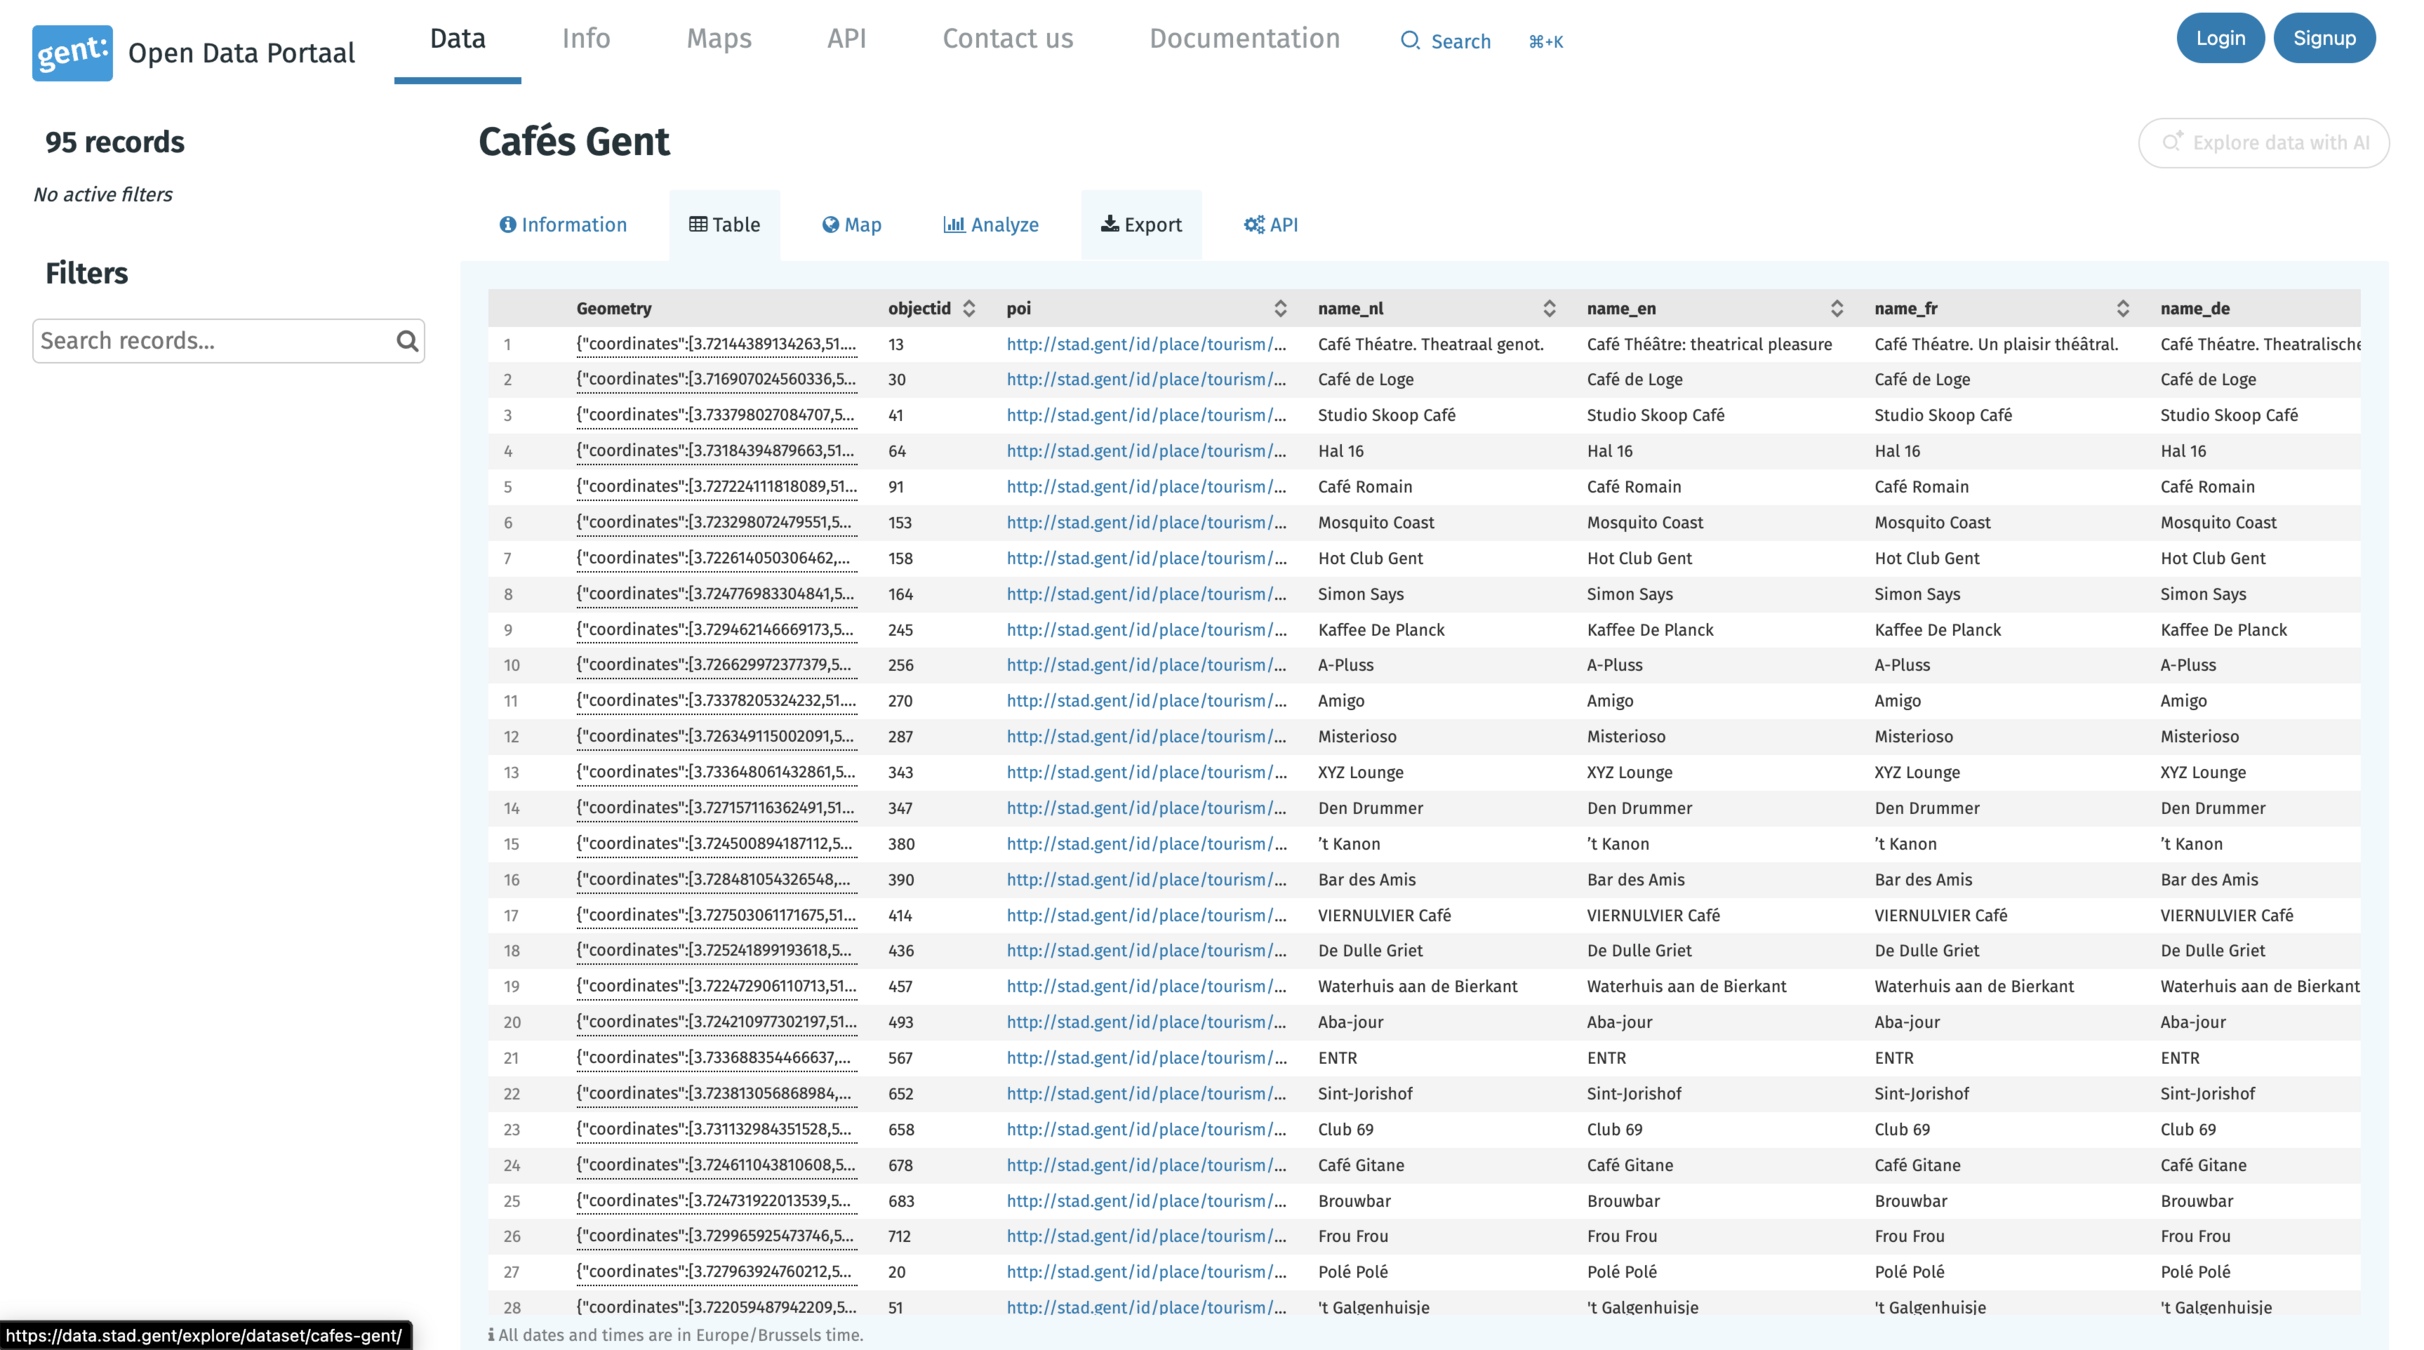Open the poi link for Café de Loge
Screen dimensions: 2424x1350
click(1146, 380)
